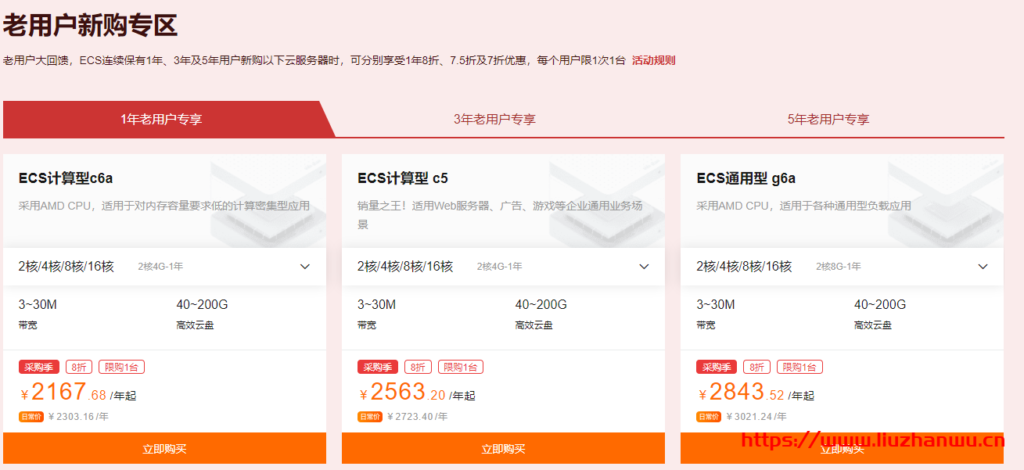Expand the ECS计算型 c5 core spec dropdown

click(x=645, y=267)
